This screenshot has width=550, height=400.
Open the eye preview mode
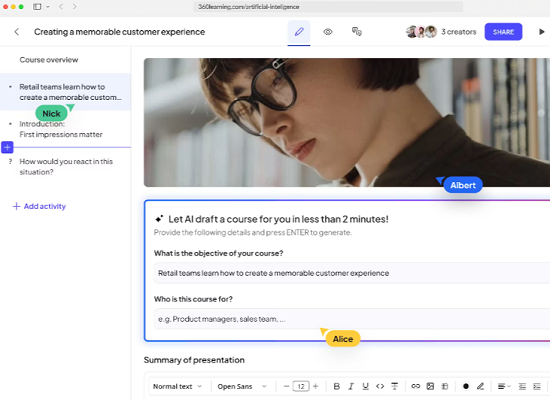click(328, 32)
